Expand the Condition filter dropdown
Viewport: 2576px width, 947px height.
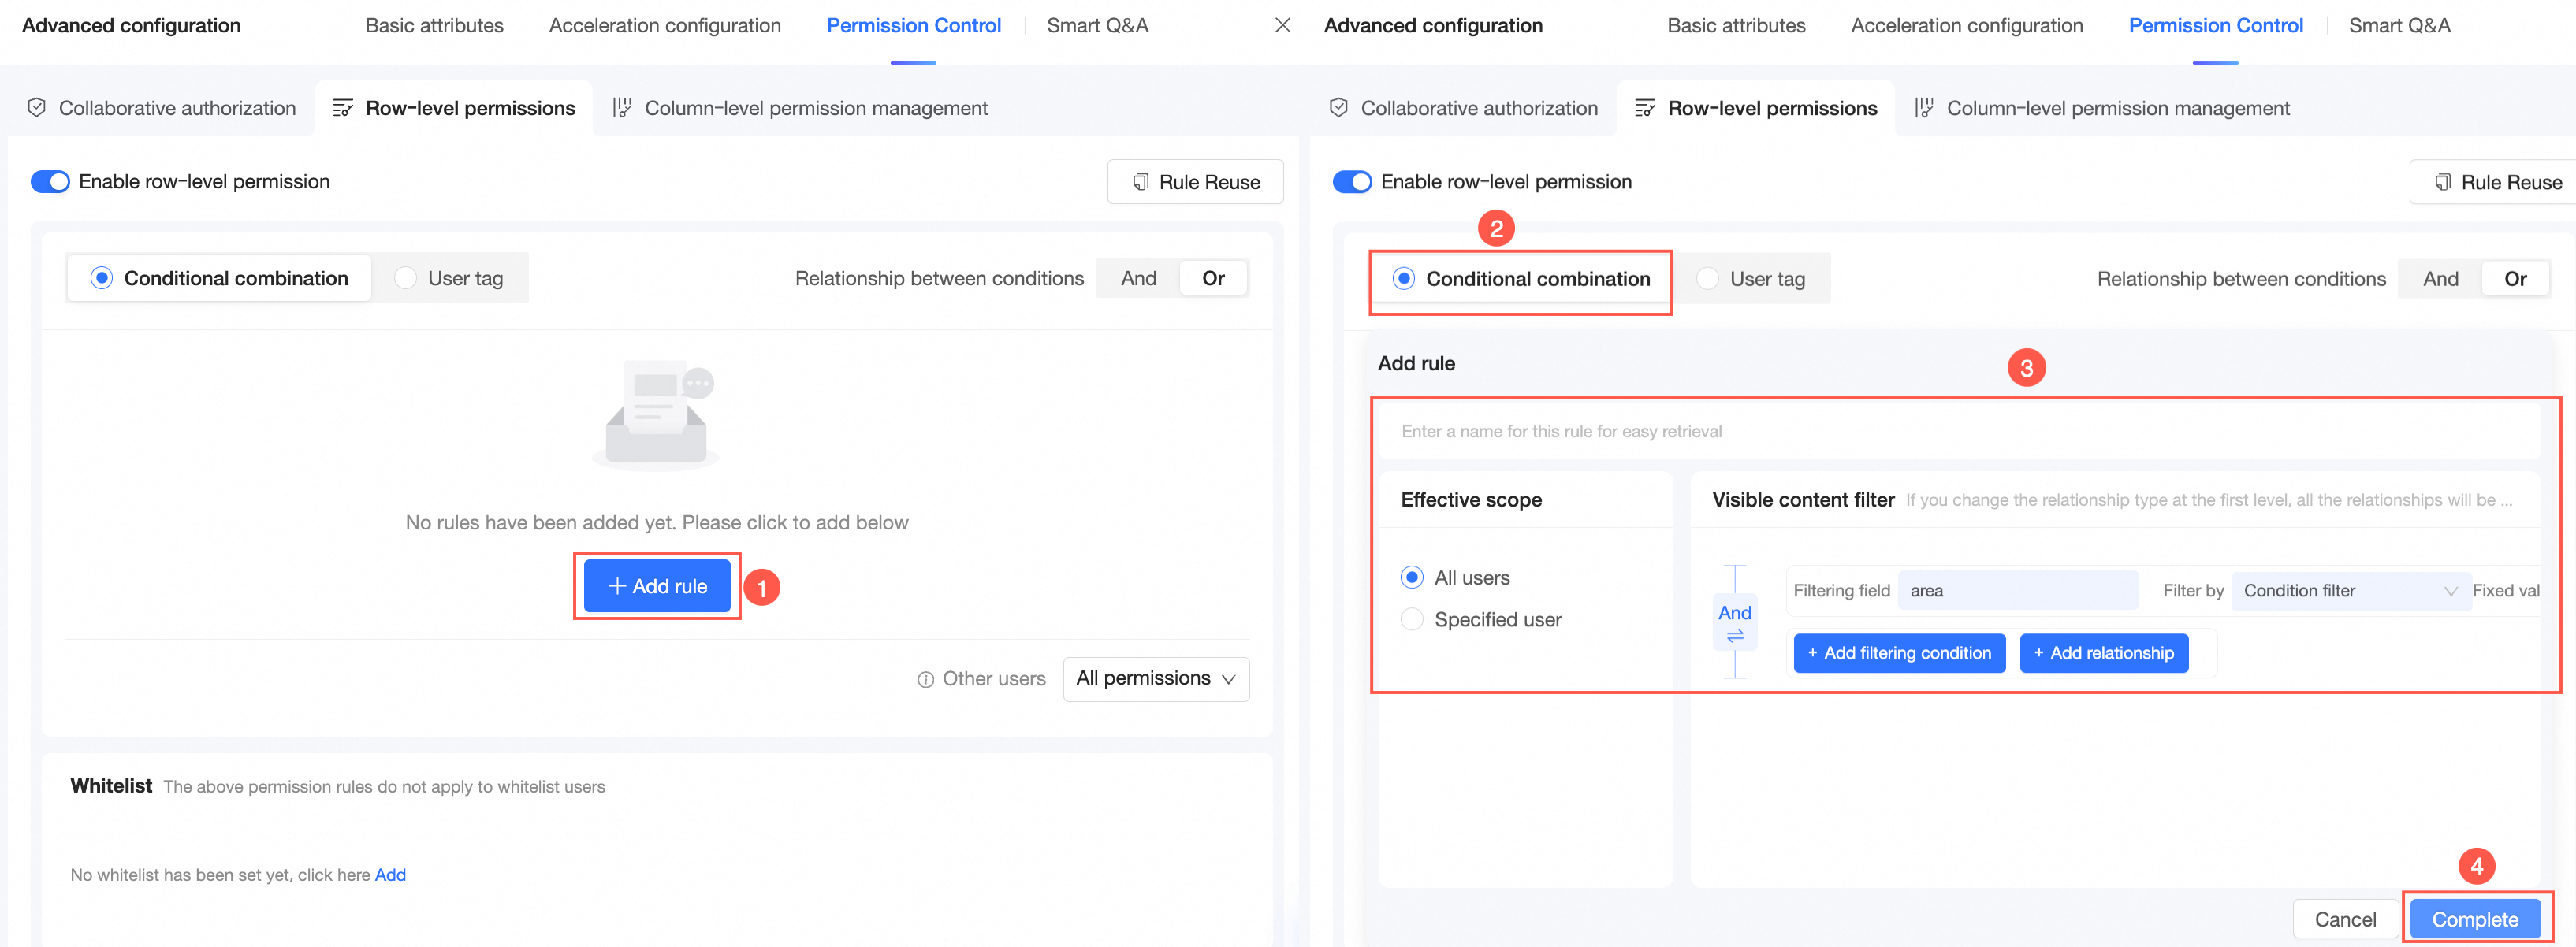(x=2348, y=591)
